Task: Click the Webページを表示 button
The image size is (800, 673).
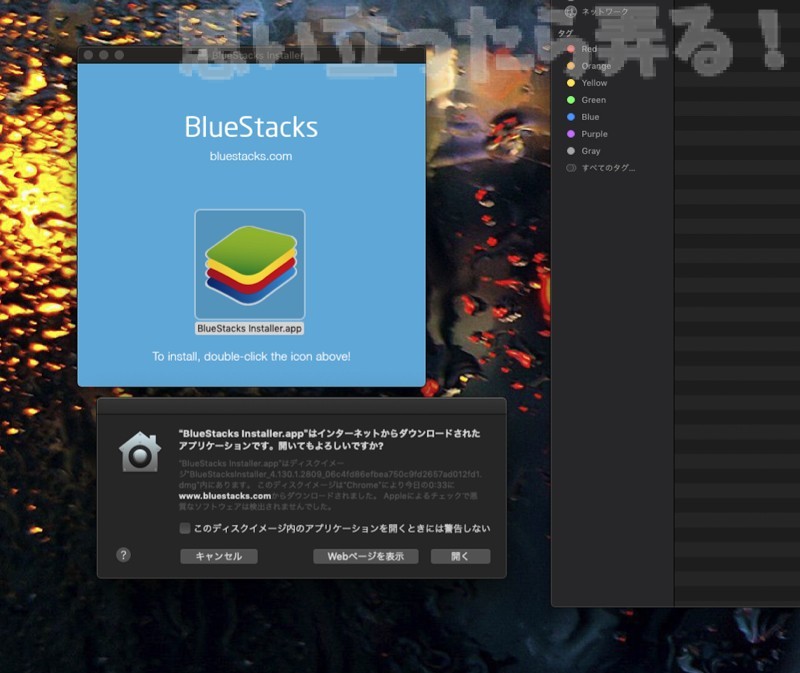Action: tap(366, 556)
